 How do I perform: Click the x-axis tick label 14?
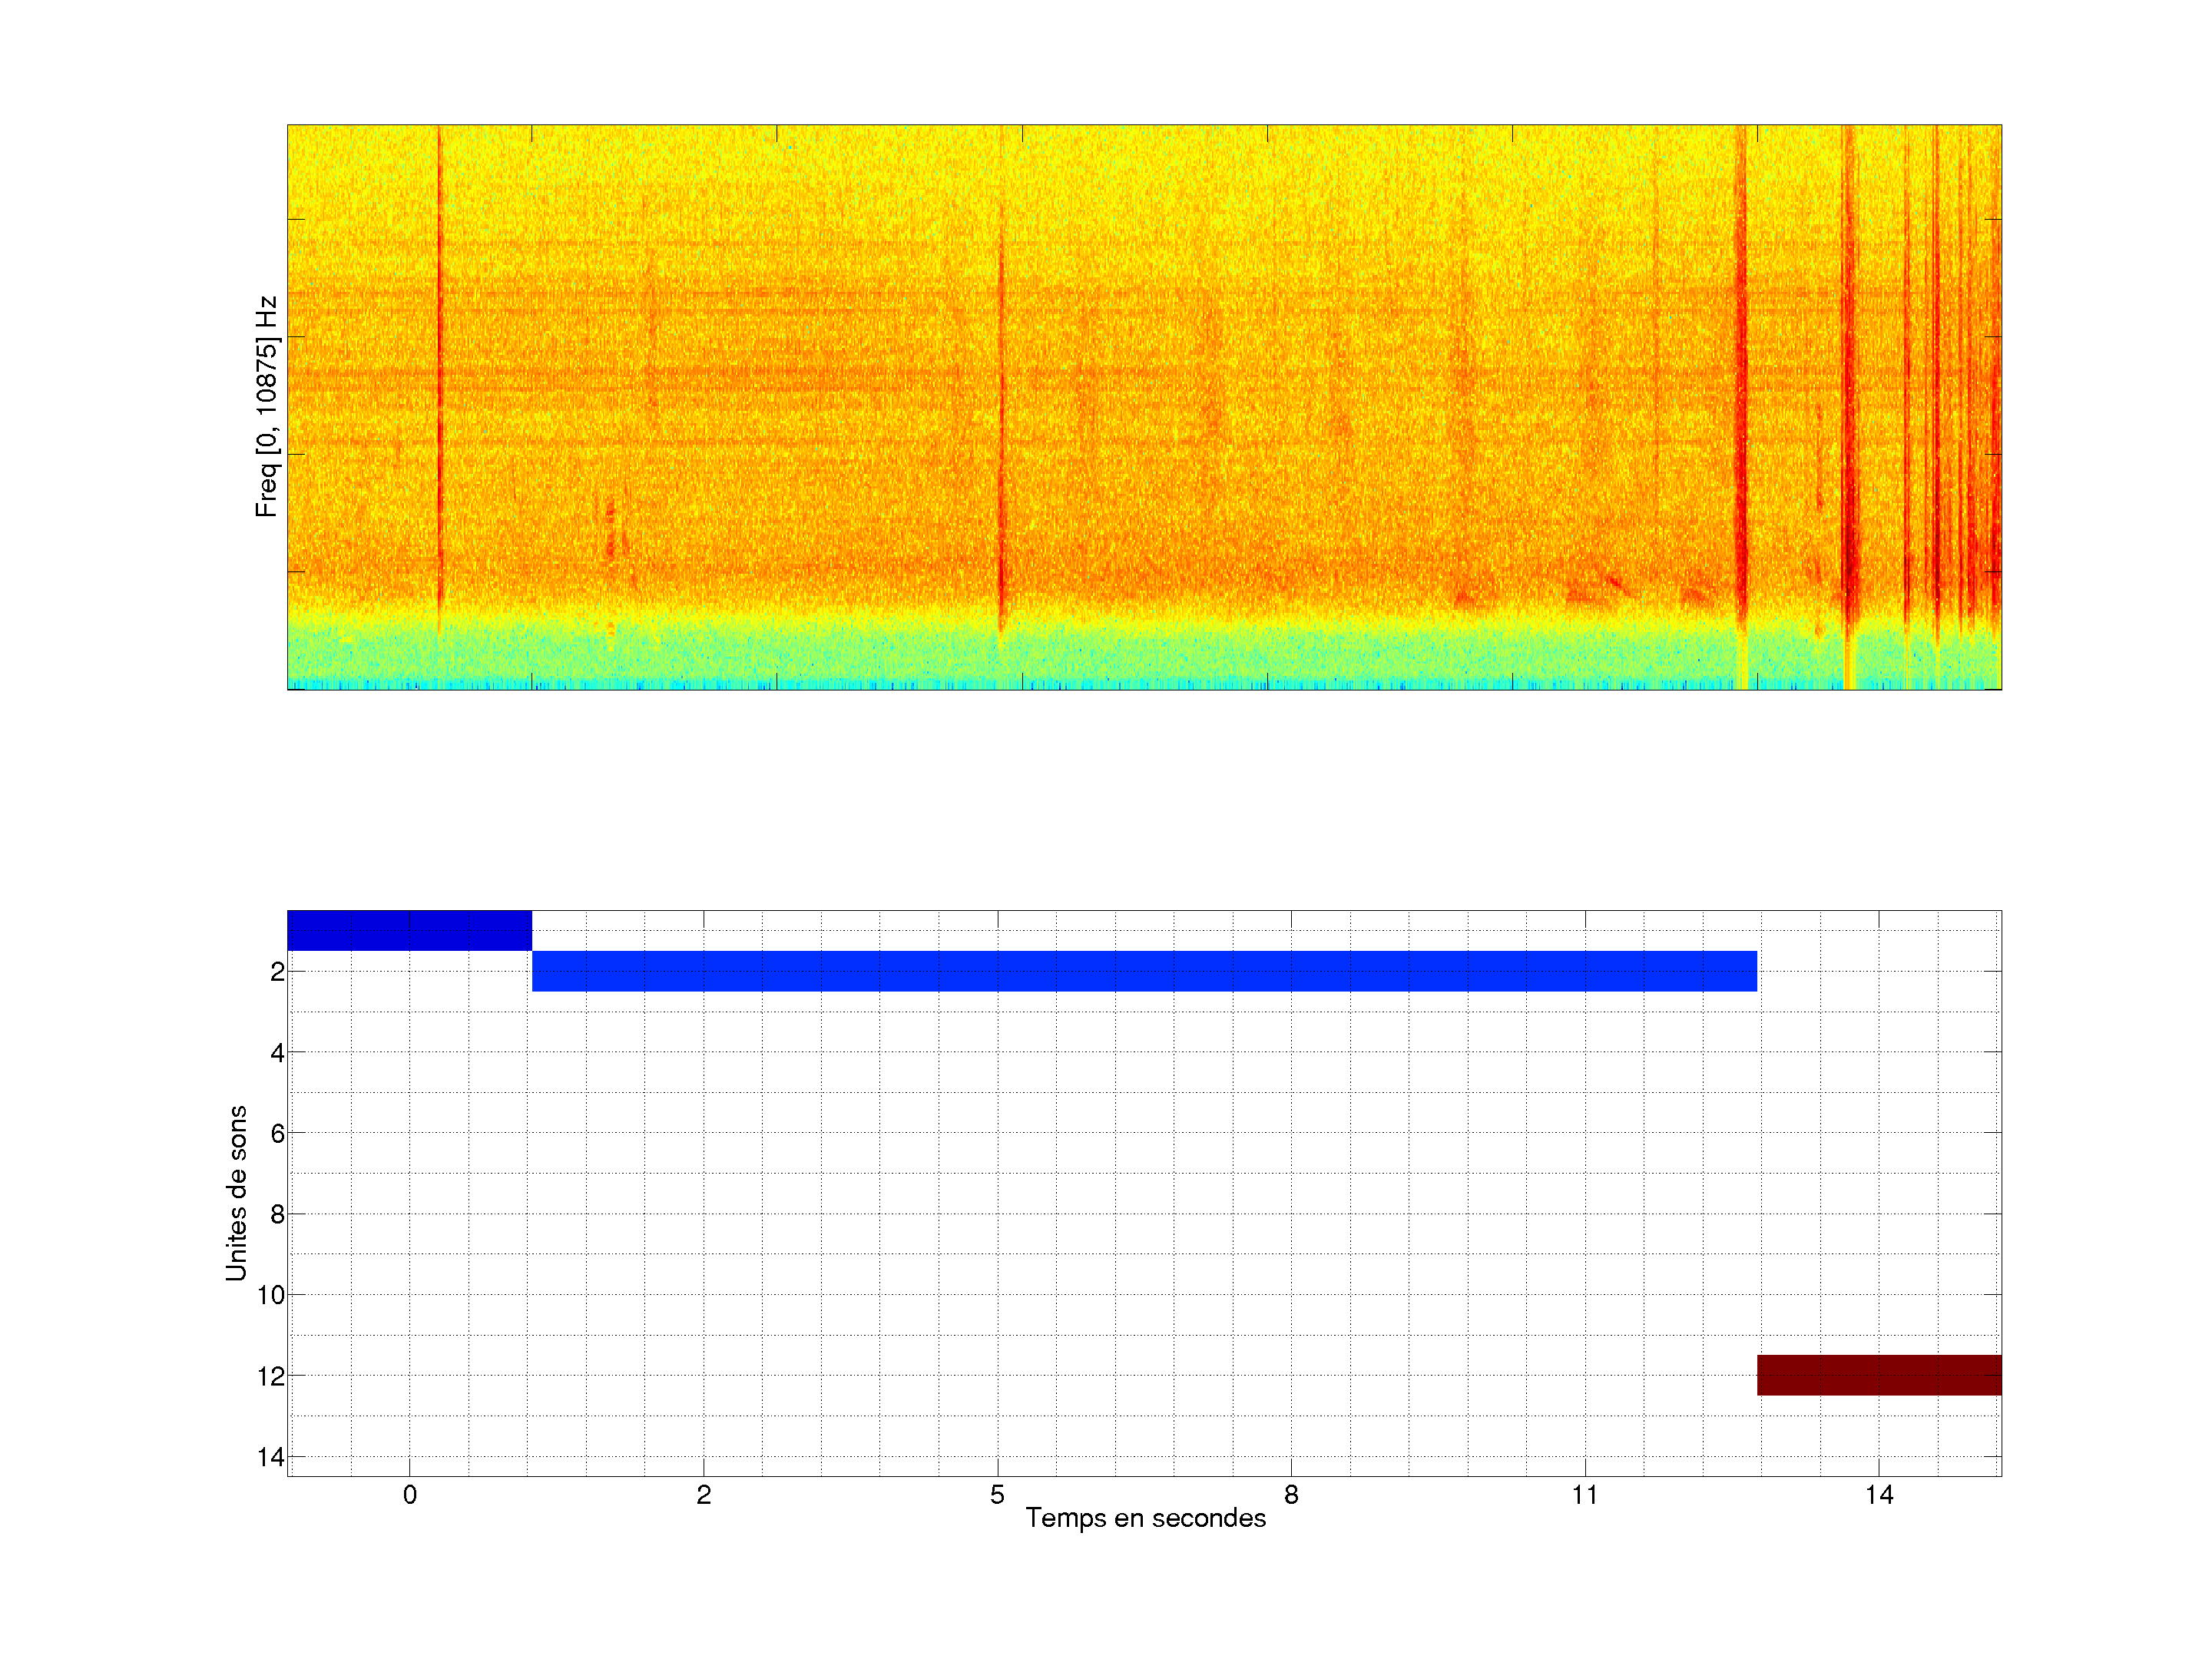tap(1878, 1495)
